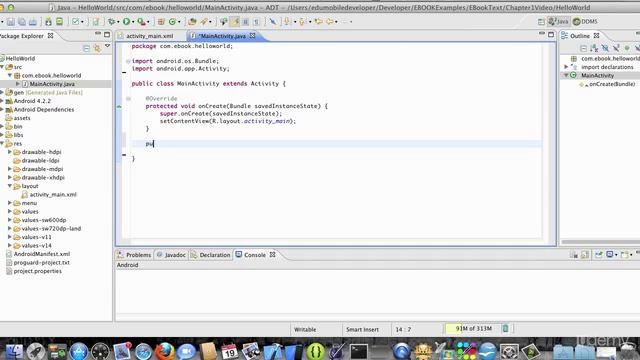
Task: Close the MainActivity.java editor tab
Action: (x=253, y=36)
